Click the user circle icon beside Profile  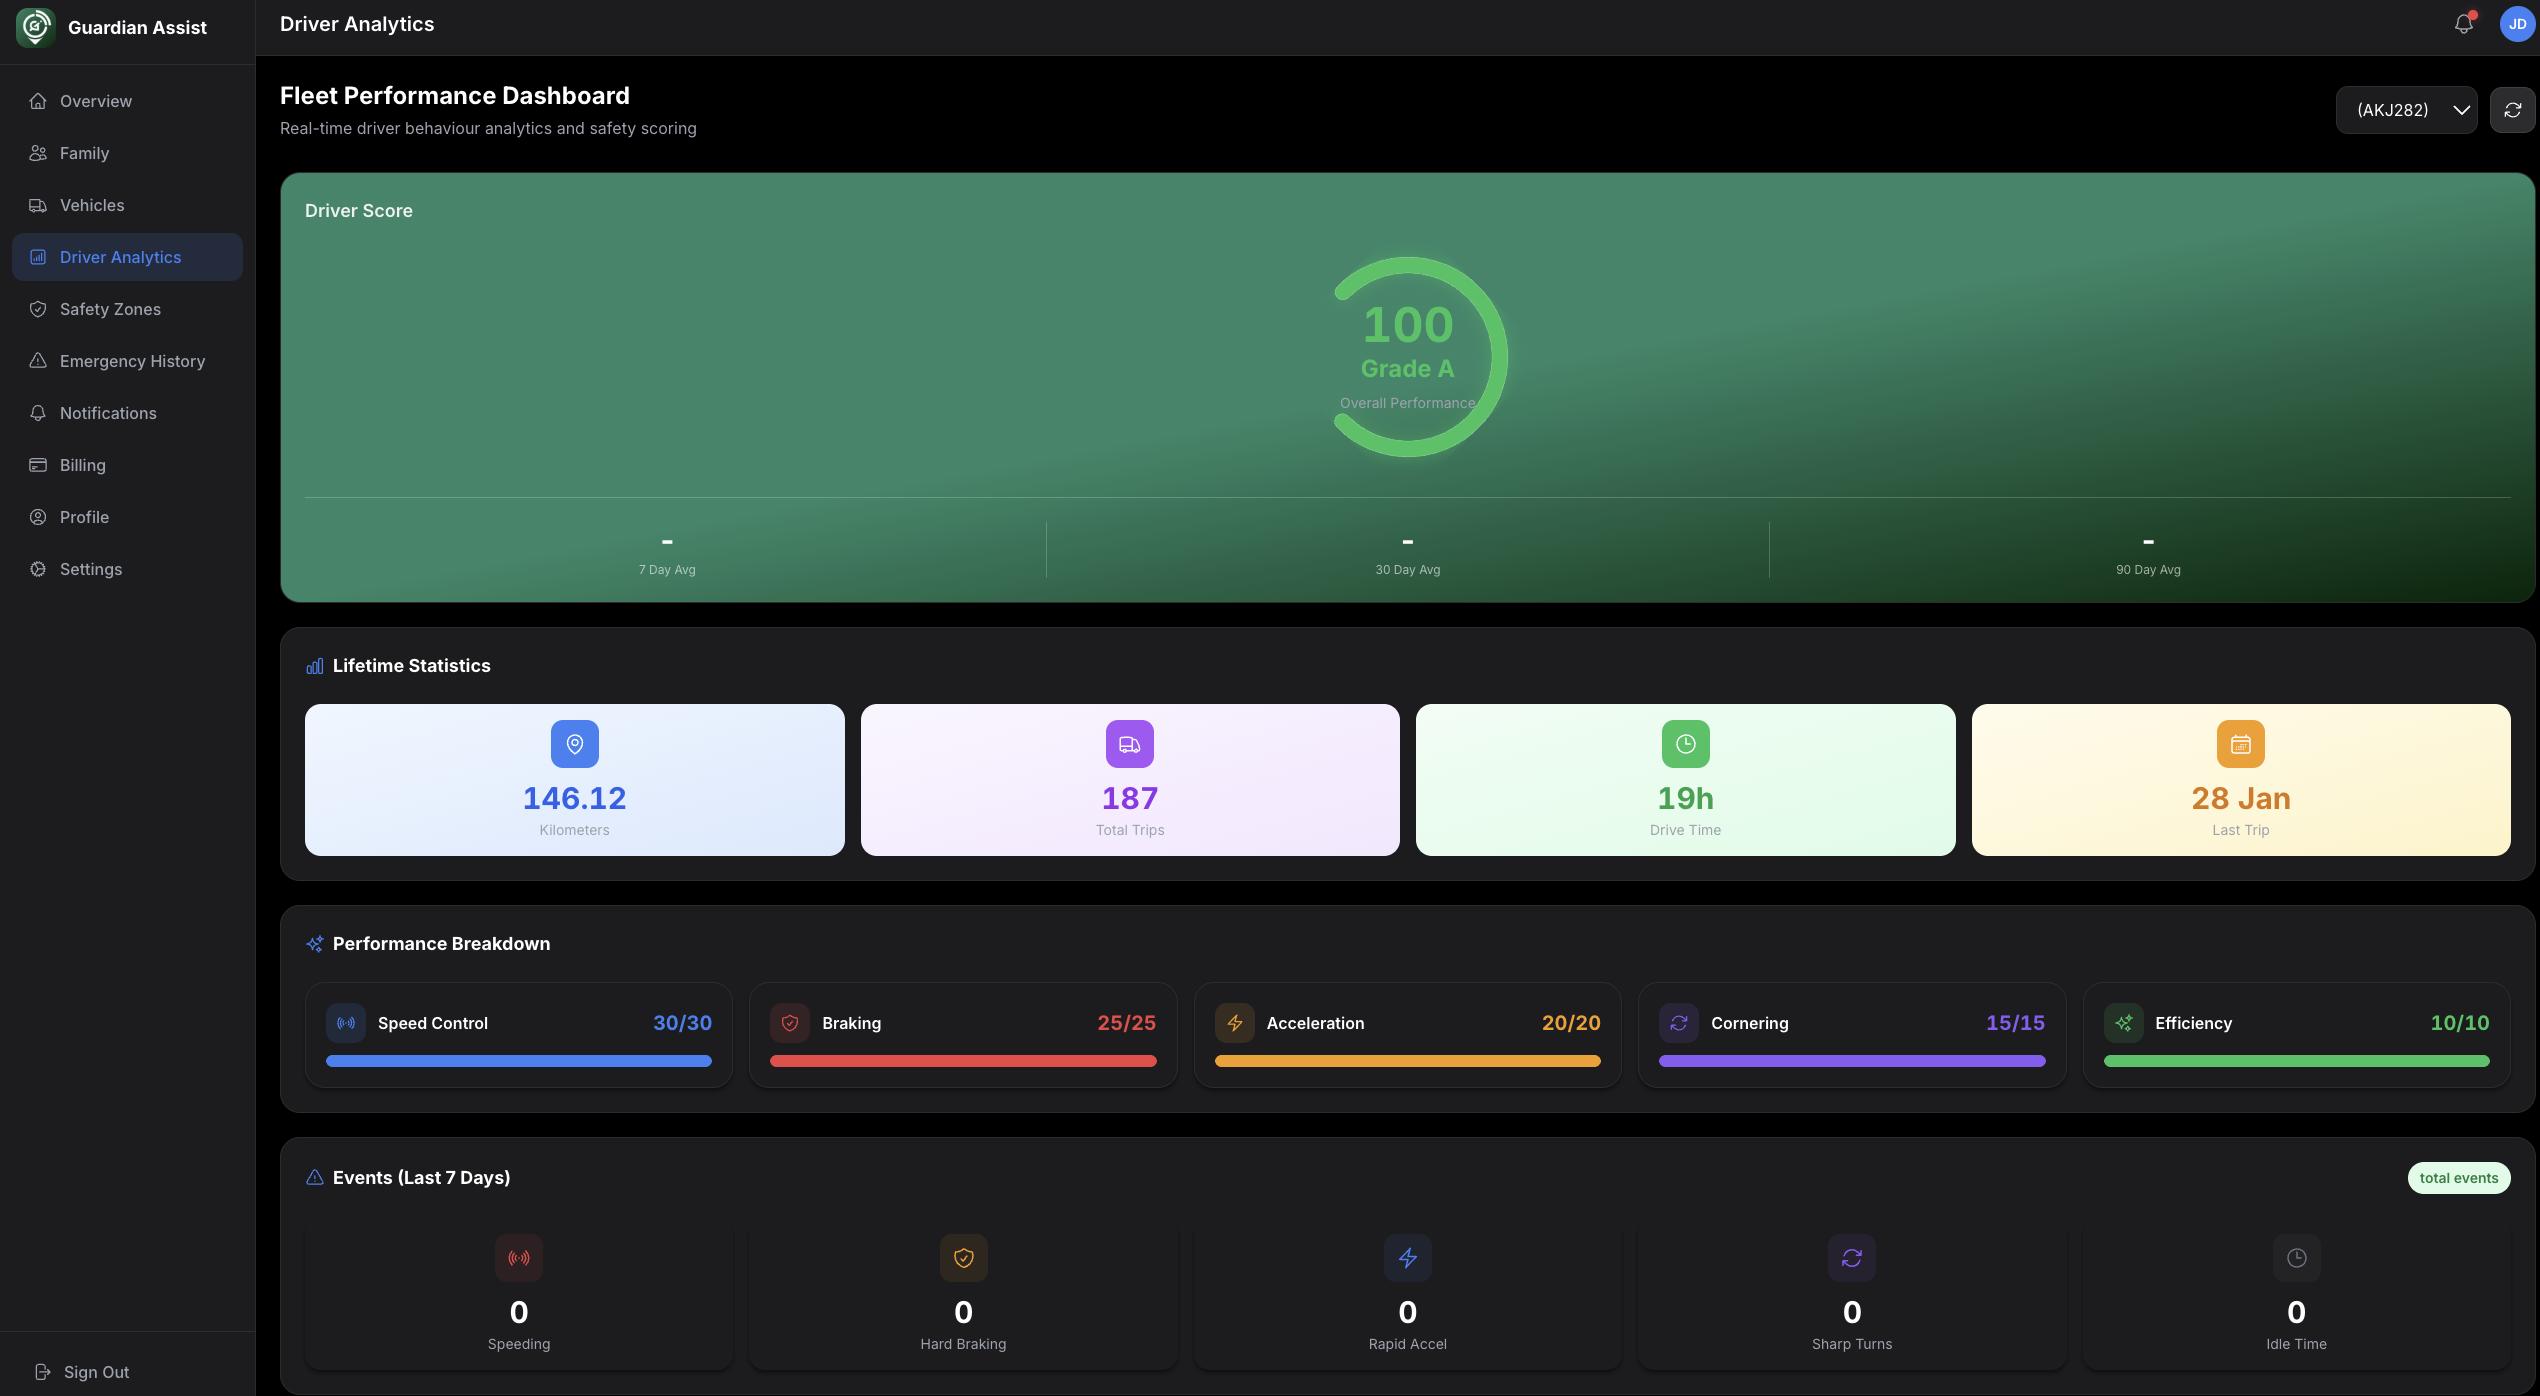pos(38,517)
